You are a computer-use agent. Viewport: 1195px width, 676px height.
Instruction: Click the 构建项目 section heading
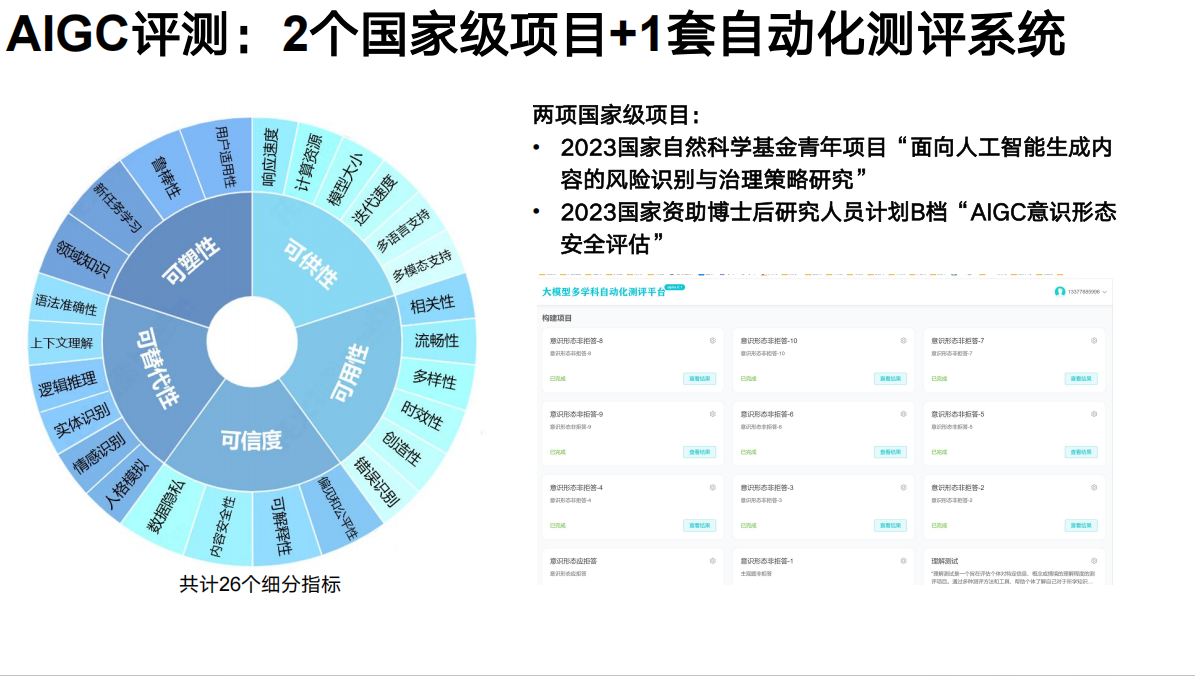[x=556, y=318]
